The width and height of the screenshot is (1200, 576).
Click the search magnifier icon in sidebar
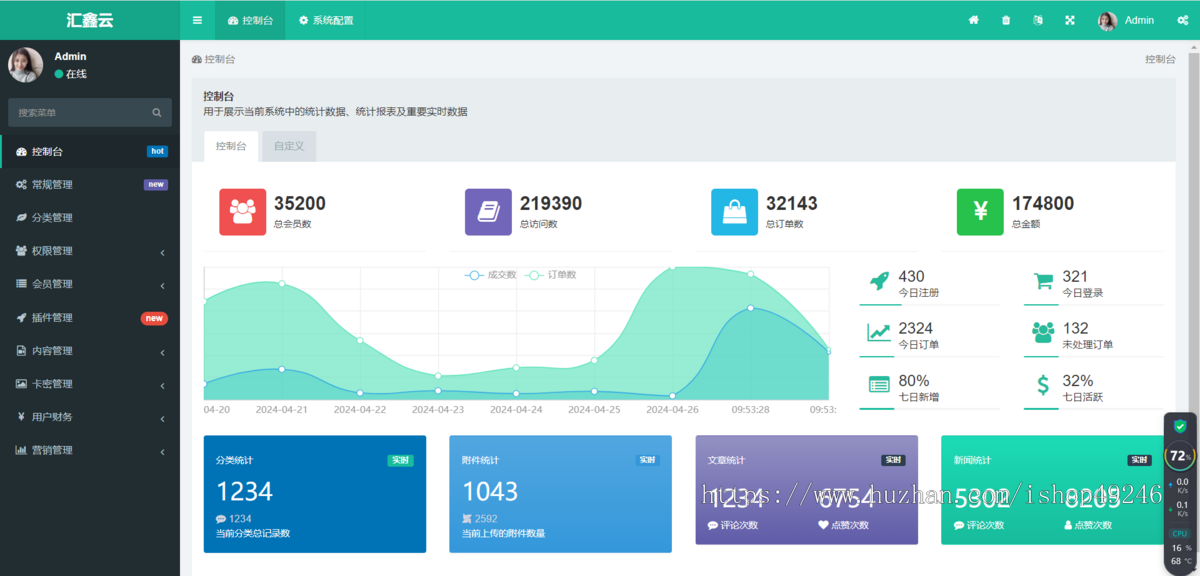(157, 113)
